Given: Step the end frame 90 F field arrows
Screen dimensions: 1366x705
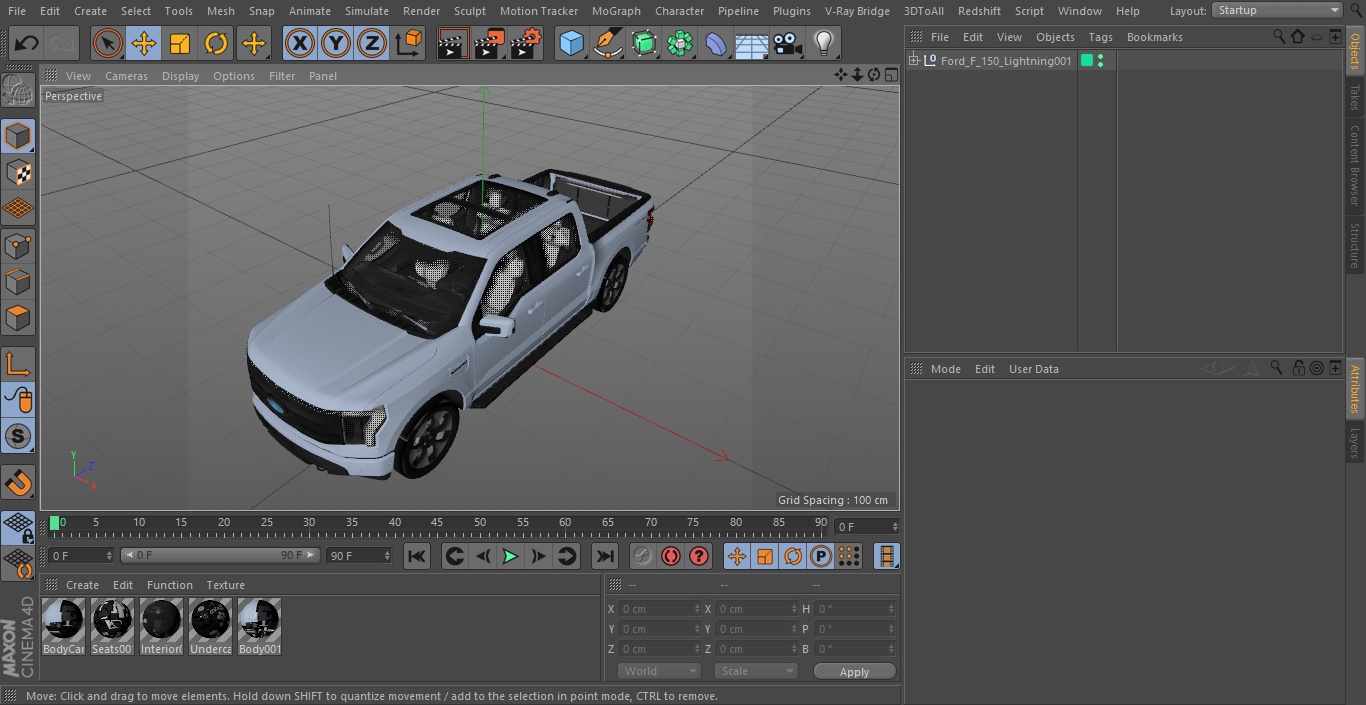Looking at the screenshot, I should click(x=386, y=555).
